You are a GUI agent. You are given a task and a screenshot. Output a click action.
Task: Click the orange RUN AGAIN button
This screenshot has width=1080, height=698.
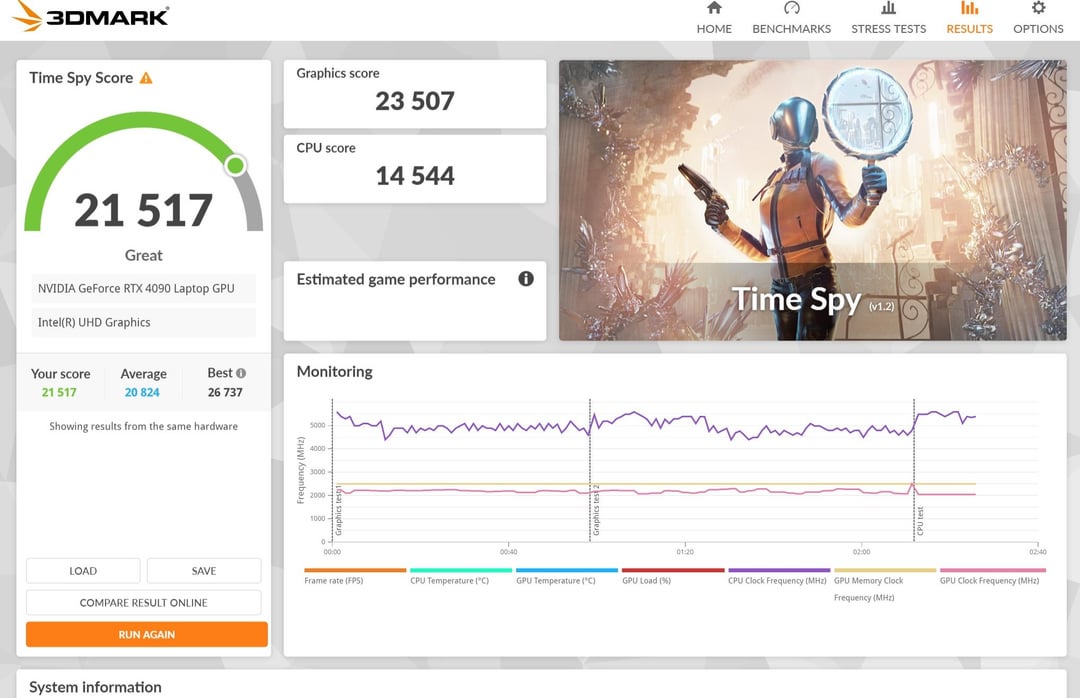point(147,634)
